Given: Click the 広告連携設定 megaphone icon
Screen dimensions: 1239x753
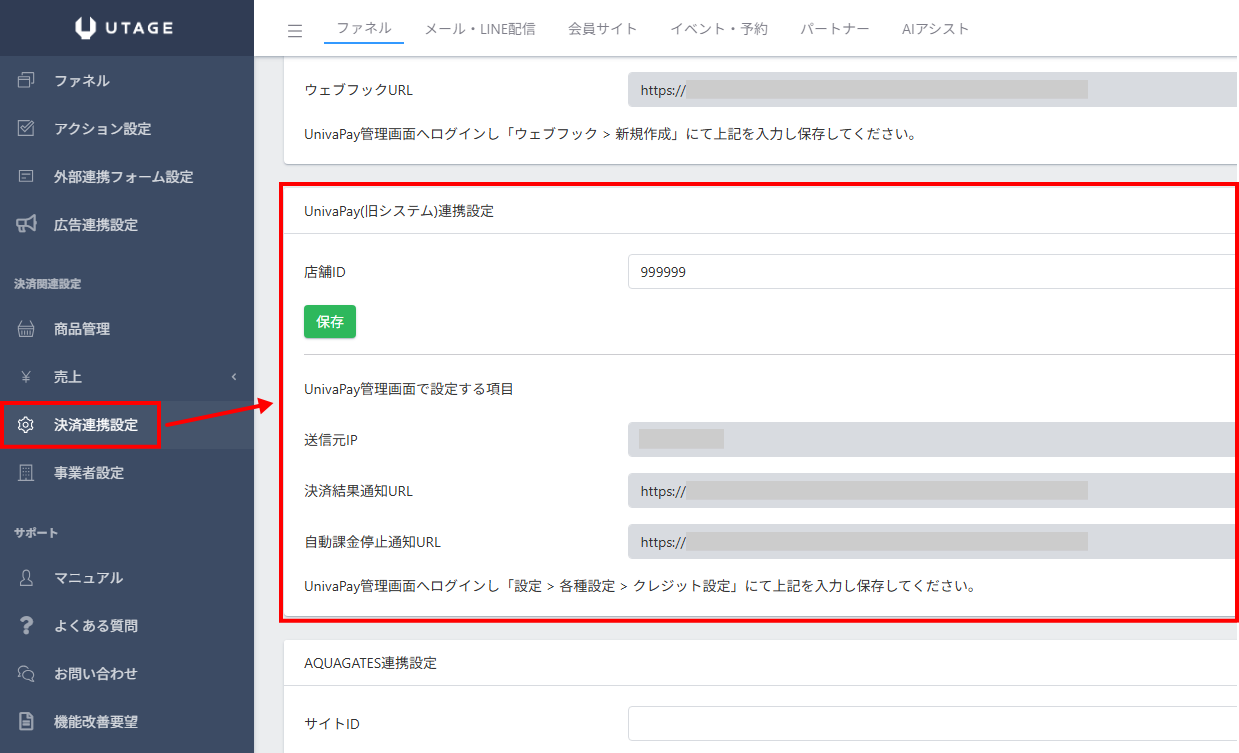Looking at the screenshot, I should point(27,225).
